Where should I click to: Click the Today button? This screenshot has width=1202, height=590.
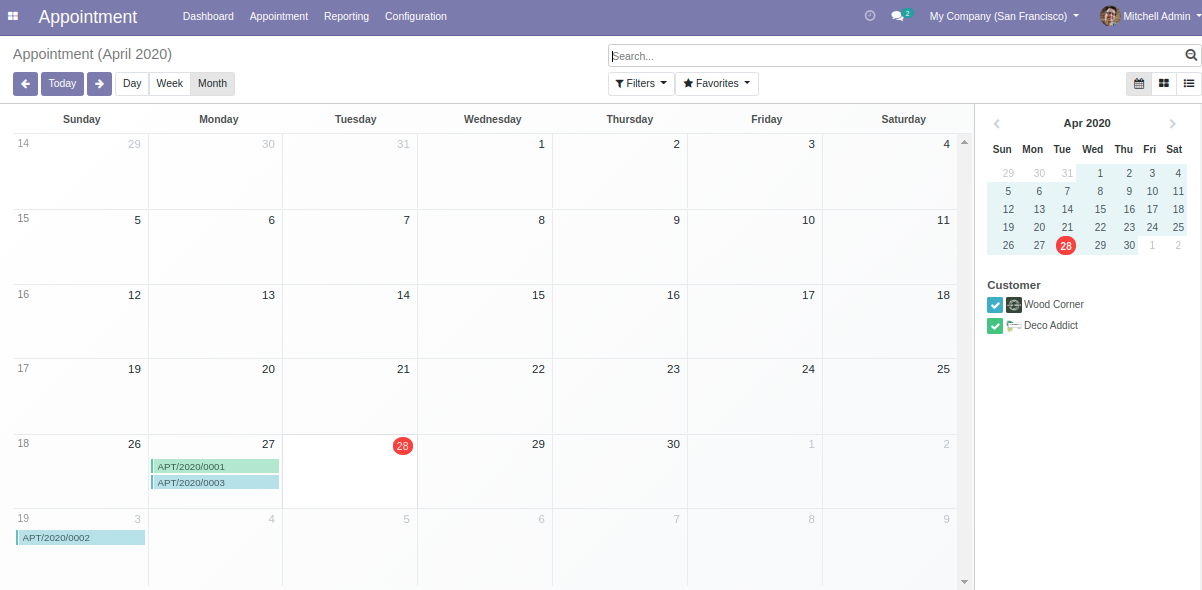click(62, 84)
